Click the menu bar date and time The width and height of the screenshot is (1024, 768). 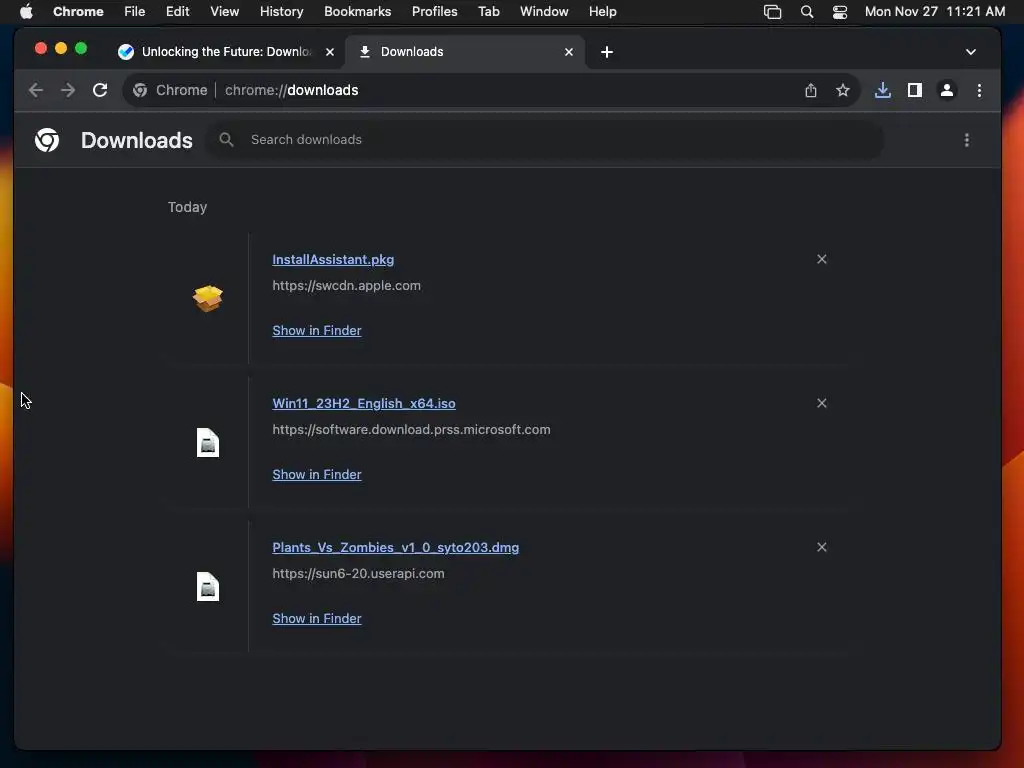point(935,11)
